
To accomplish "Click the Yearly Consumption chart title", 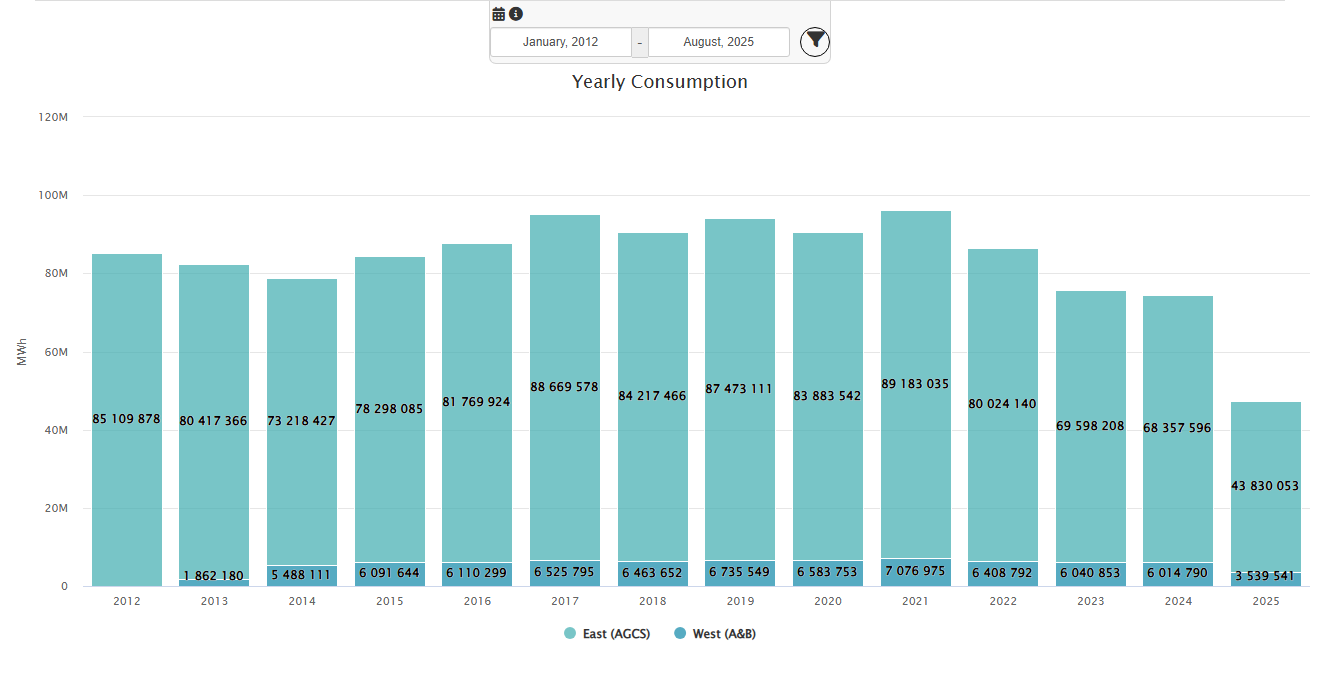I will coord(659,82).
